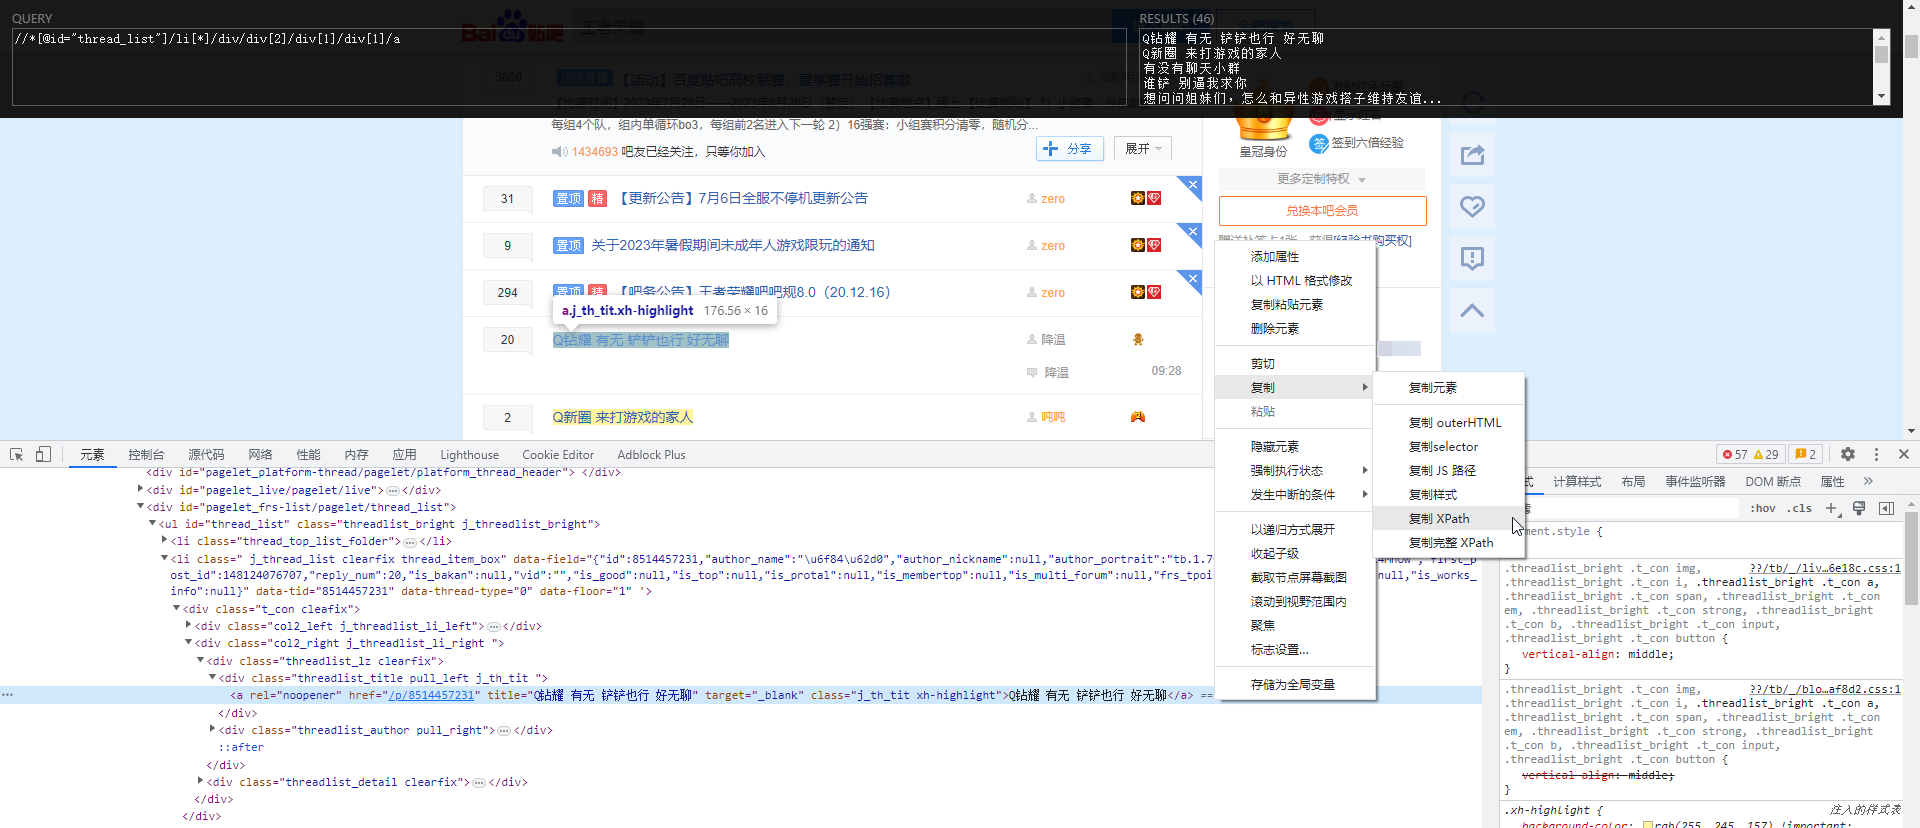Collapse the t_con cleafix div node

[x=176, y=608]
